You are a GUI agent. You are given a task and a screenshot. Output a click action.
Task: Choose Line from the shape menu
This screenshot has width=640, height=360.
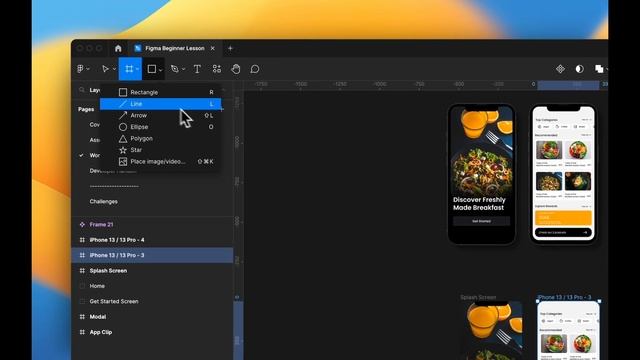click(x=160, y=104)
